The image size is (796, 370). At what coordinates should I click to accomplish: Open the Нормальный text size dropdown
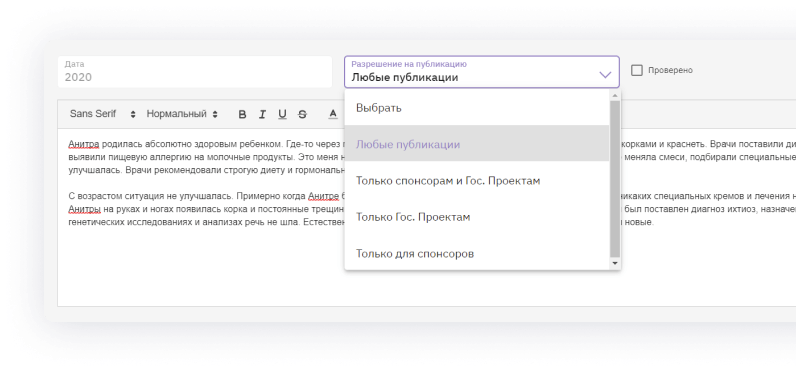coord(182,114)
